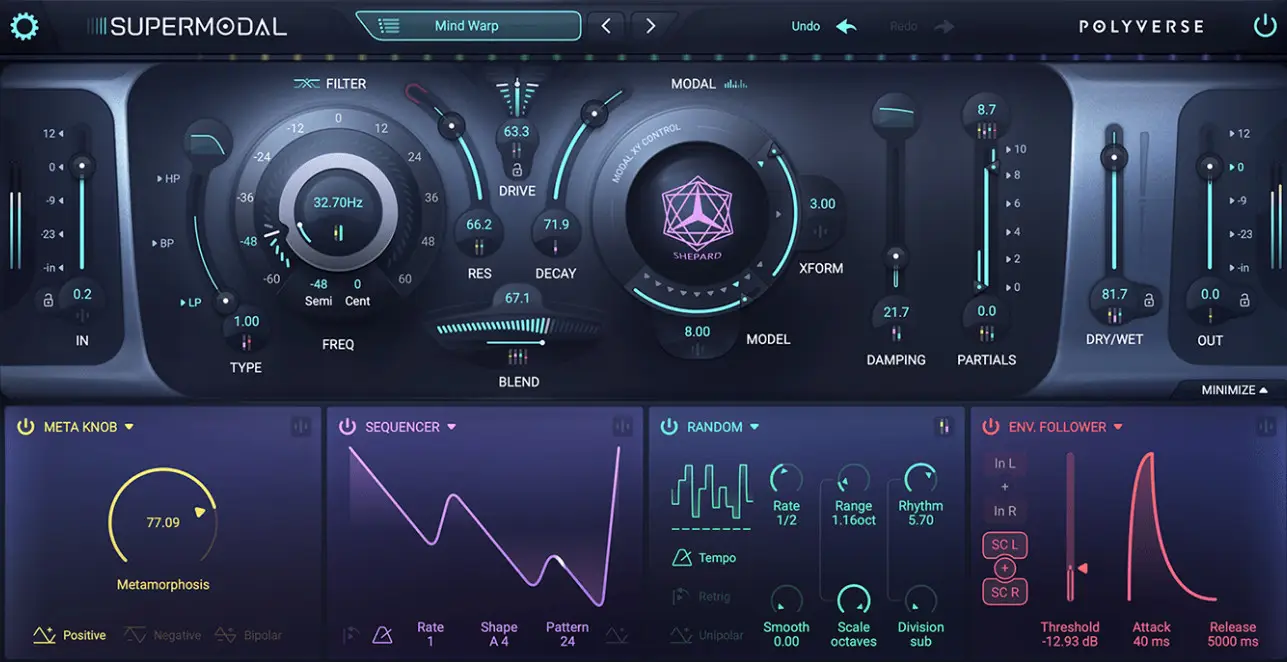Screen dimensions: 1287x662
Task: Open the META KNOB dropdown arrow
Action: pos(129,427)
